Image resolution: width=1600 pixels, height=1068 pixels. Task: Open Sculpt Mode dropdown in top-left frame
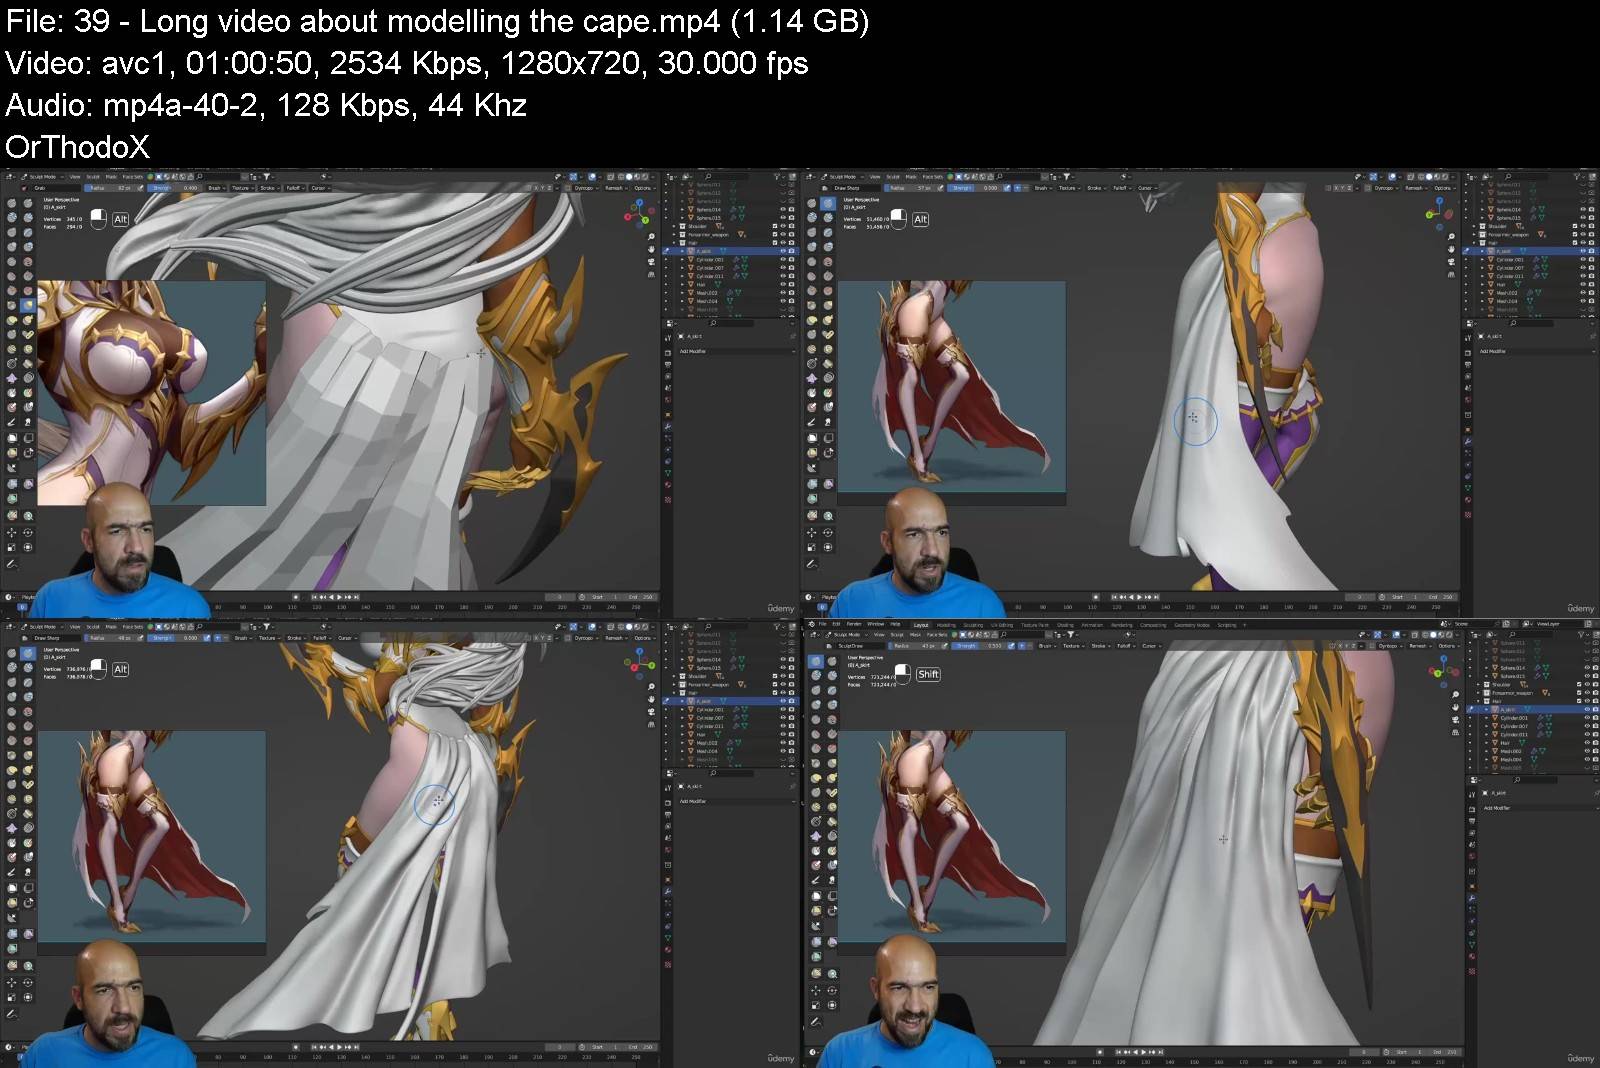pyautogui.click(x=42, y=177)
